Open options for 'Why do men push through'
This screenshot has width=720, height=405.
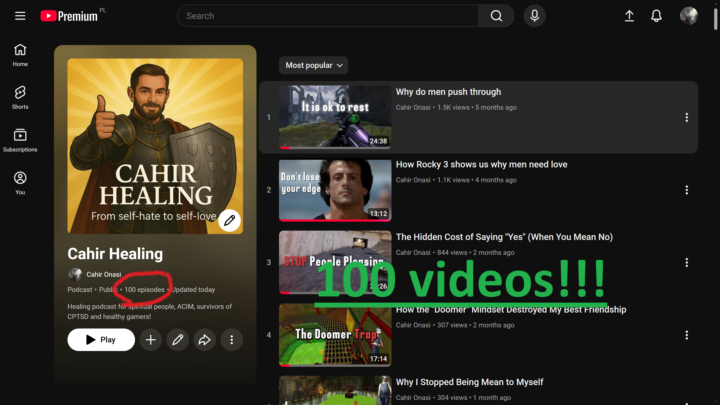(686, 118)
